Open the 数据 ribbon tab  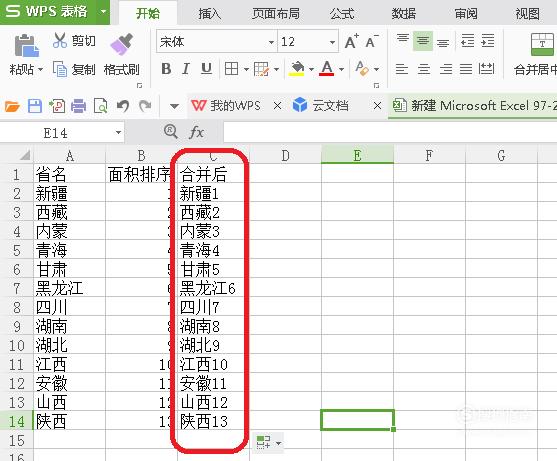(404, 13)
